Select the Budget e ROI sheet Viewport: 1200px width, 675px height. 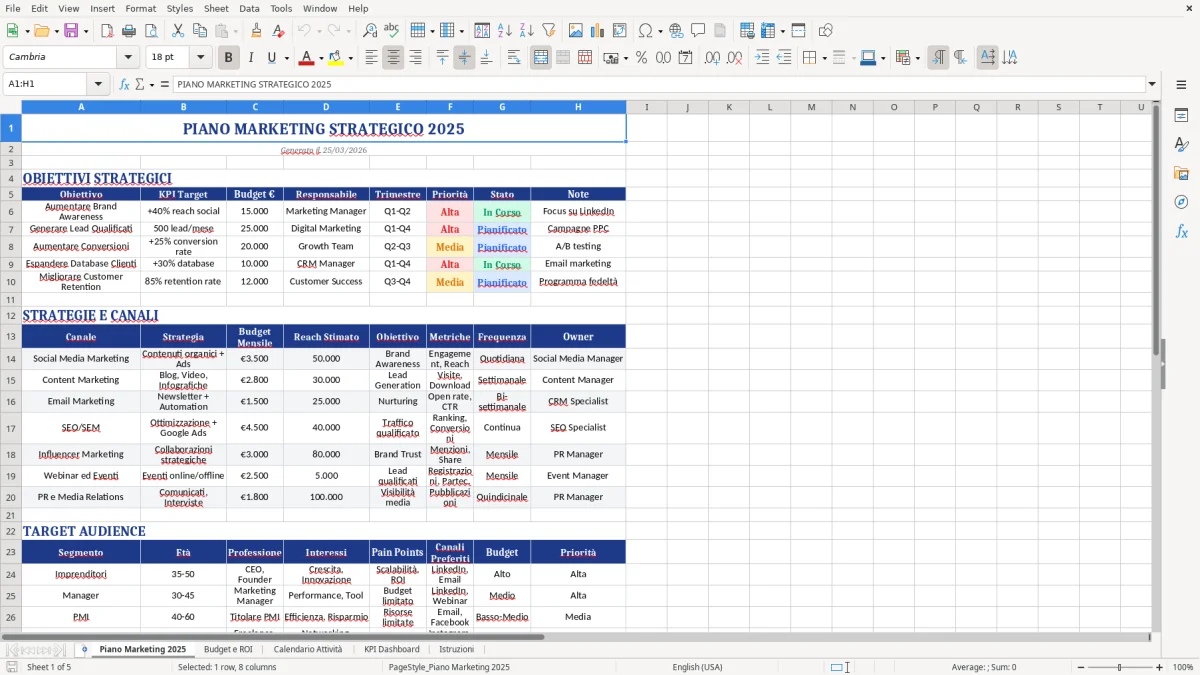pyautogui.click(x=226, y=648)
